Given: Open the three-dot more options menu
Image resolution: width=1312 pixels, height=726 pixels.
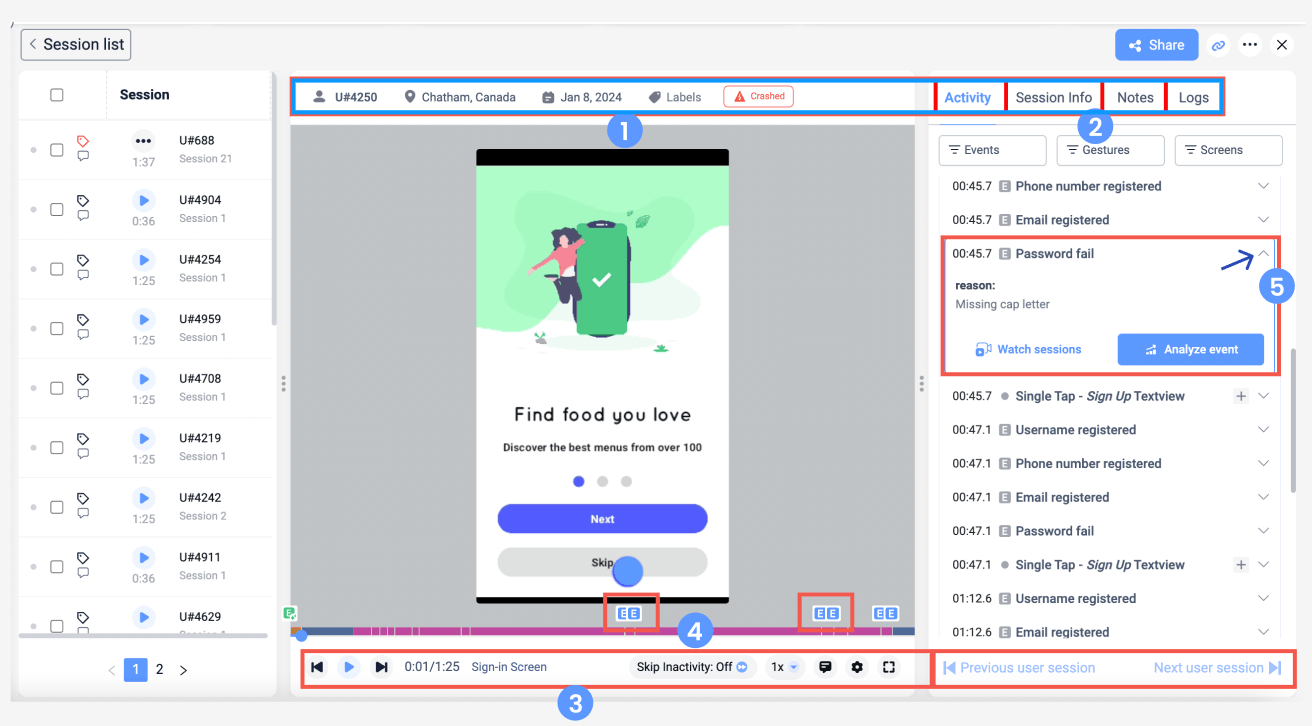Looking at the screenshot, I should (1250, 44).
